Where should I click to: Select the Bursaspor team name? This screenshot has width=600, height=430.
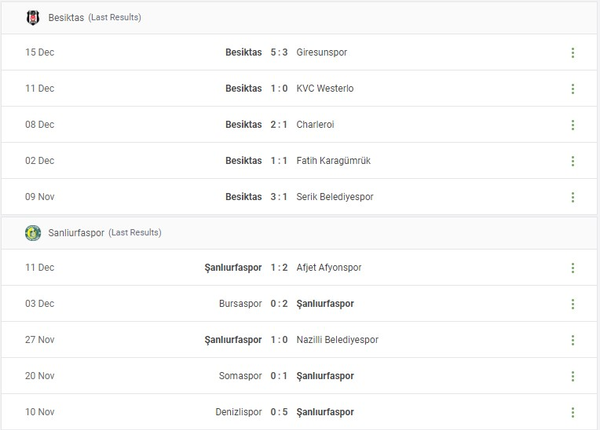click(x=240, y=304)
